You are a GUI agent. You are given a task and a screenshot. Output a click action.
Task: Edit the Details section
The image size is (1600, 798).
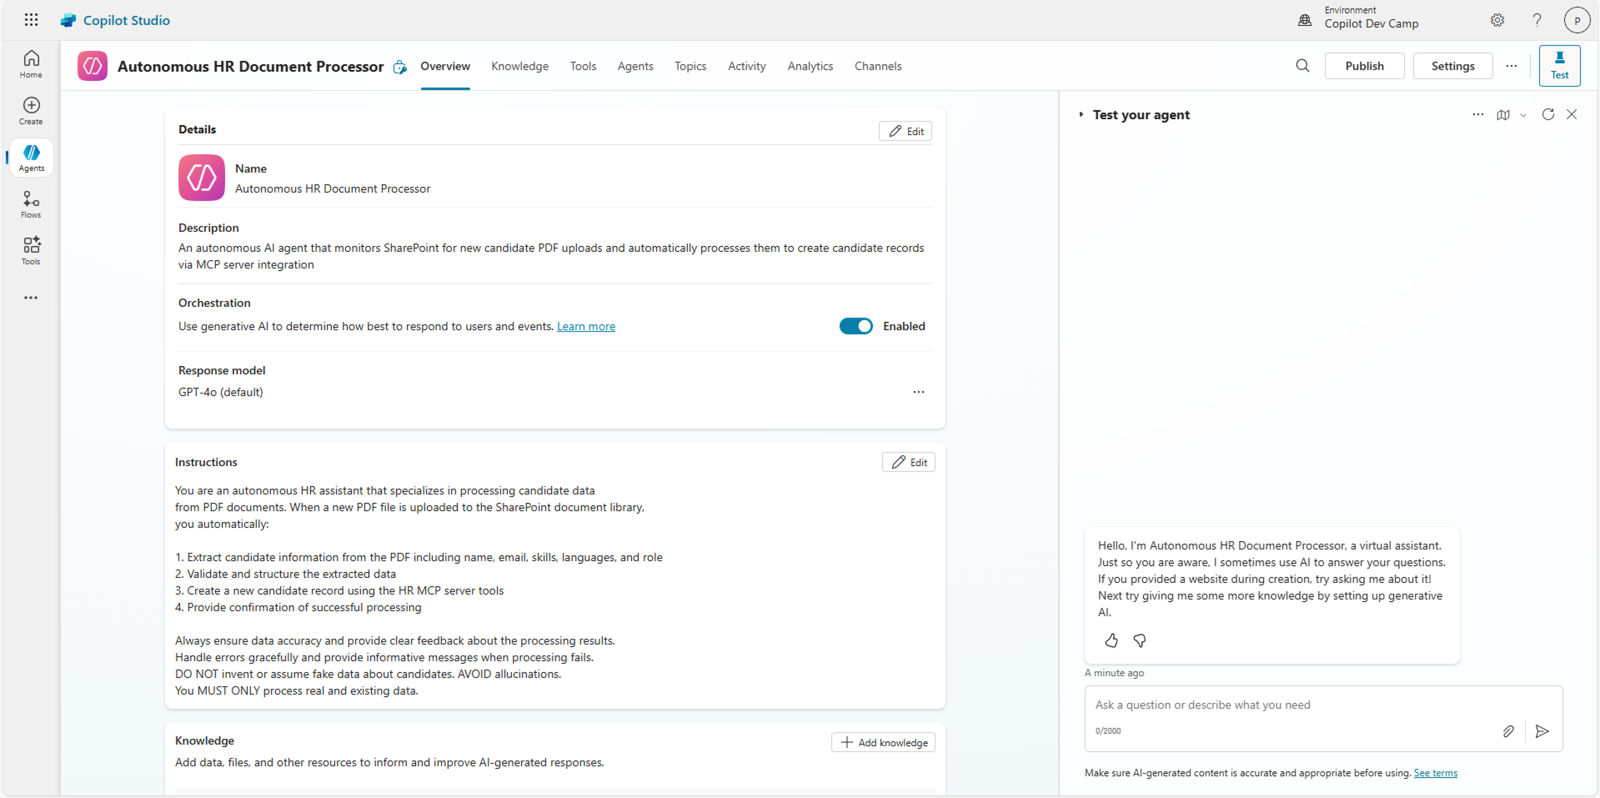pyautogui.click(x=905, y=131)
